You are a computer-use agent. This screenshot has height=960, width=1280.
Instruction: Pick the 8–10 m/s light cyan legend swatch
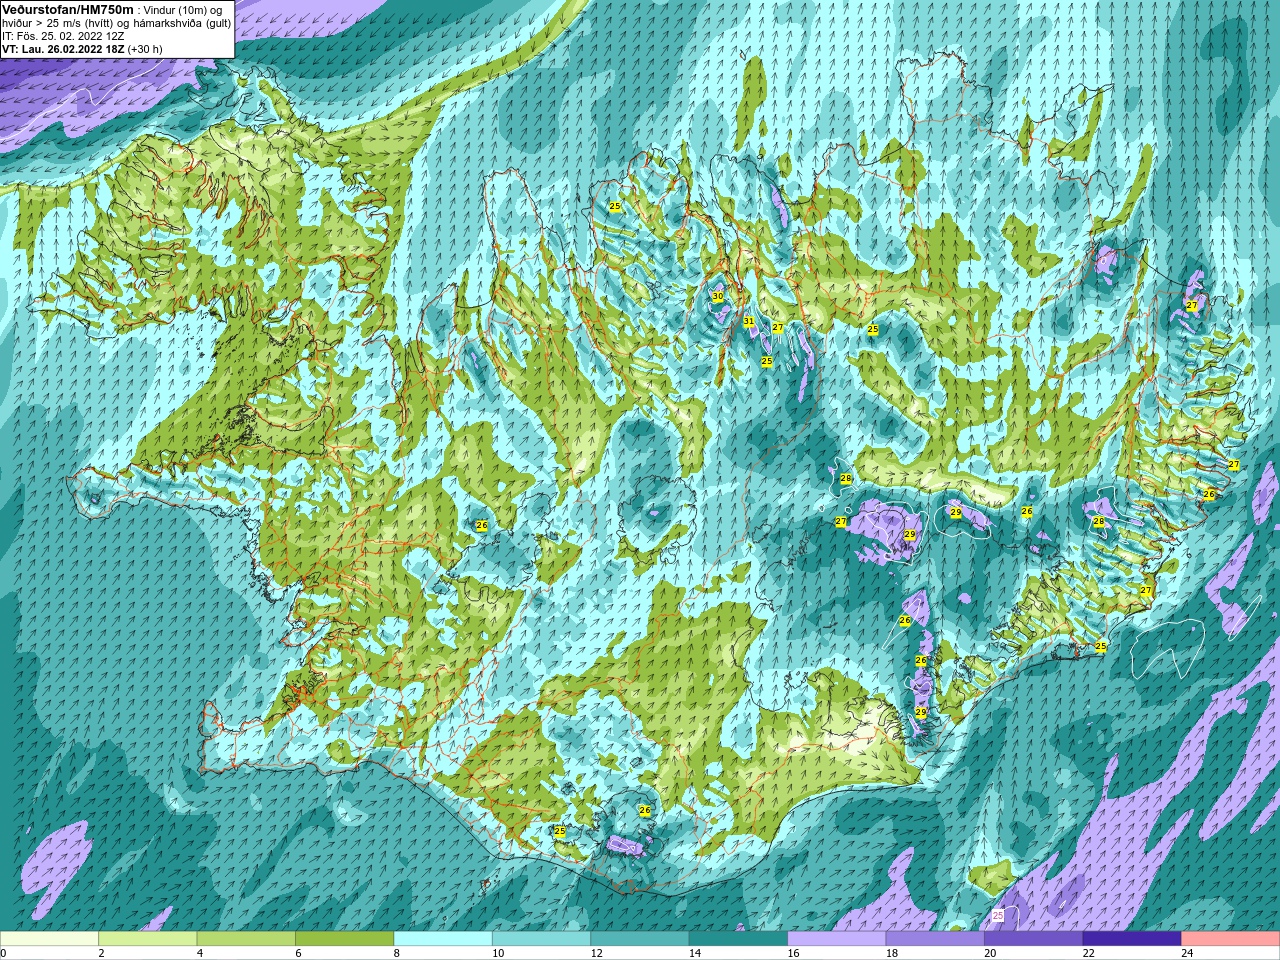point(443,939)
